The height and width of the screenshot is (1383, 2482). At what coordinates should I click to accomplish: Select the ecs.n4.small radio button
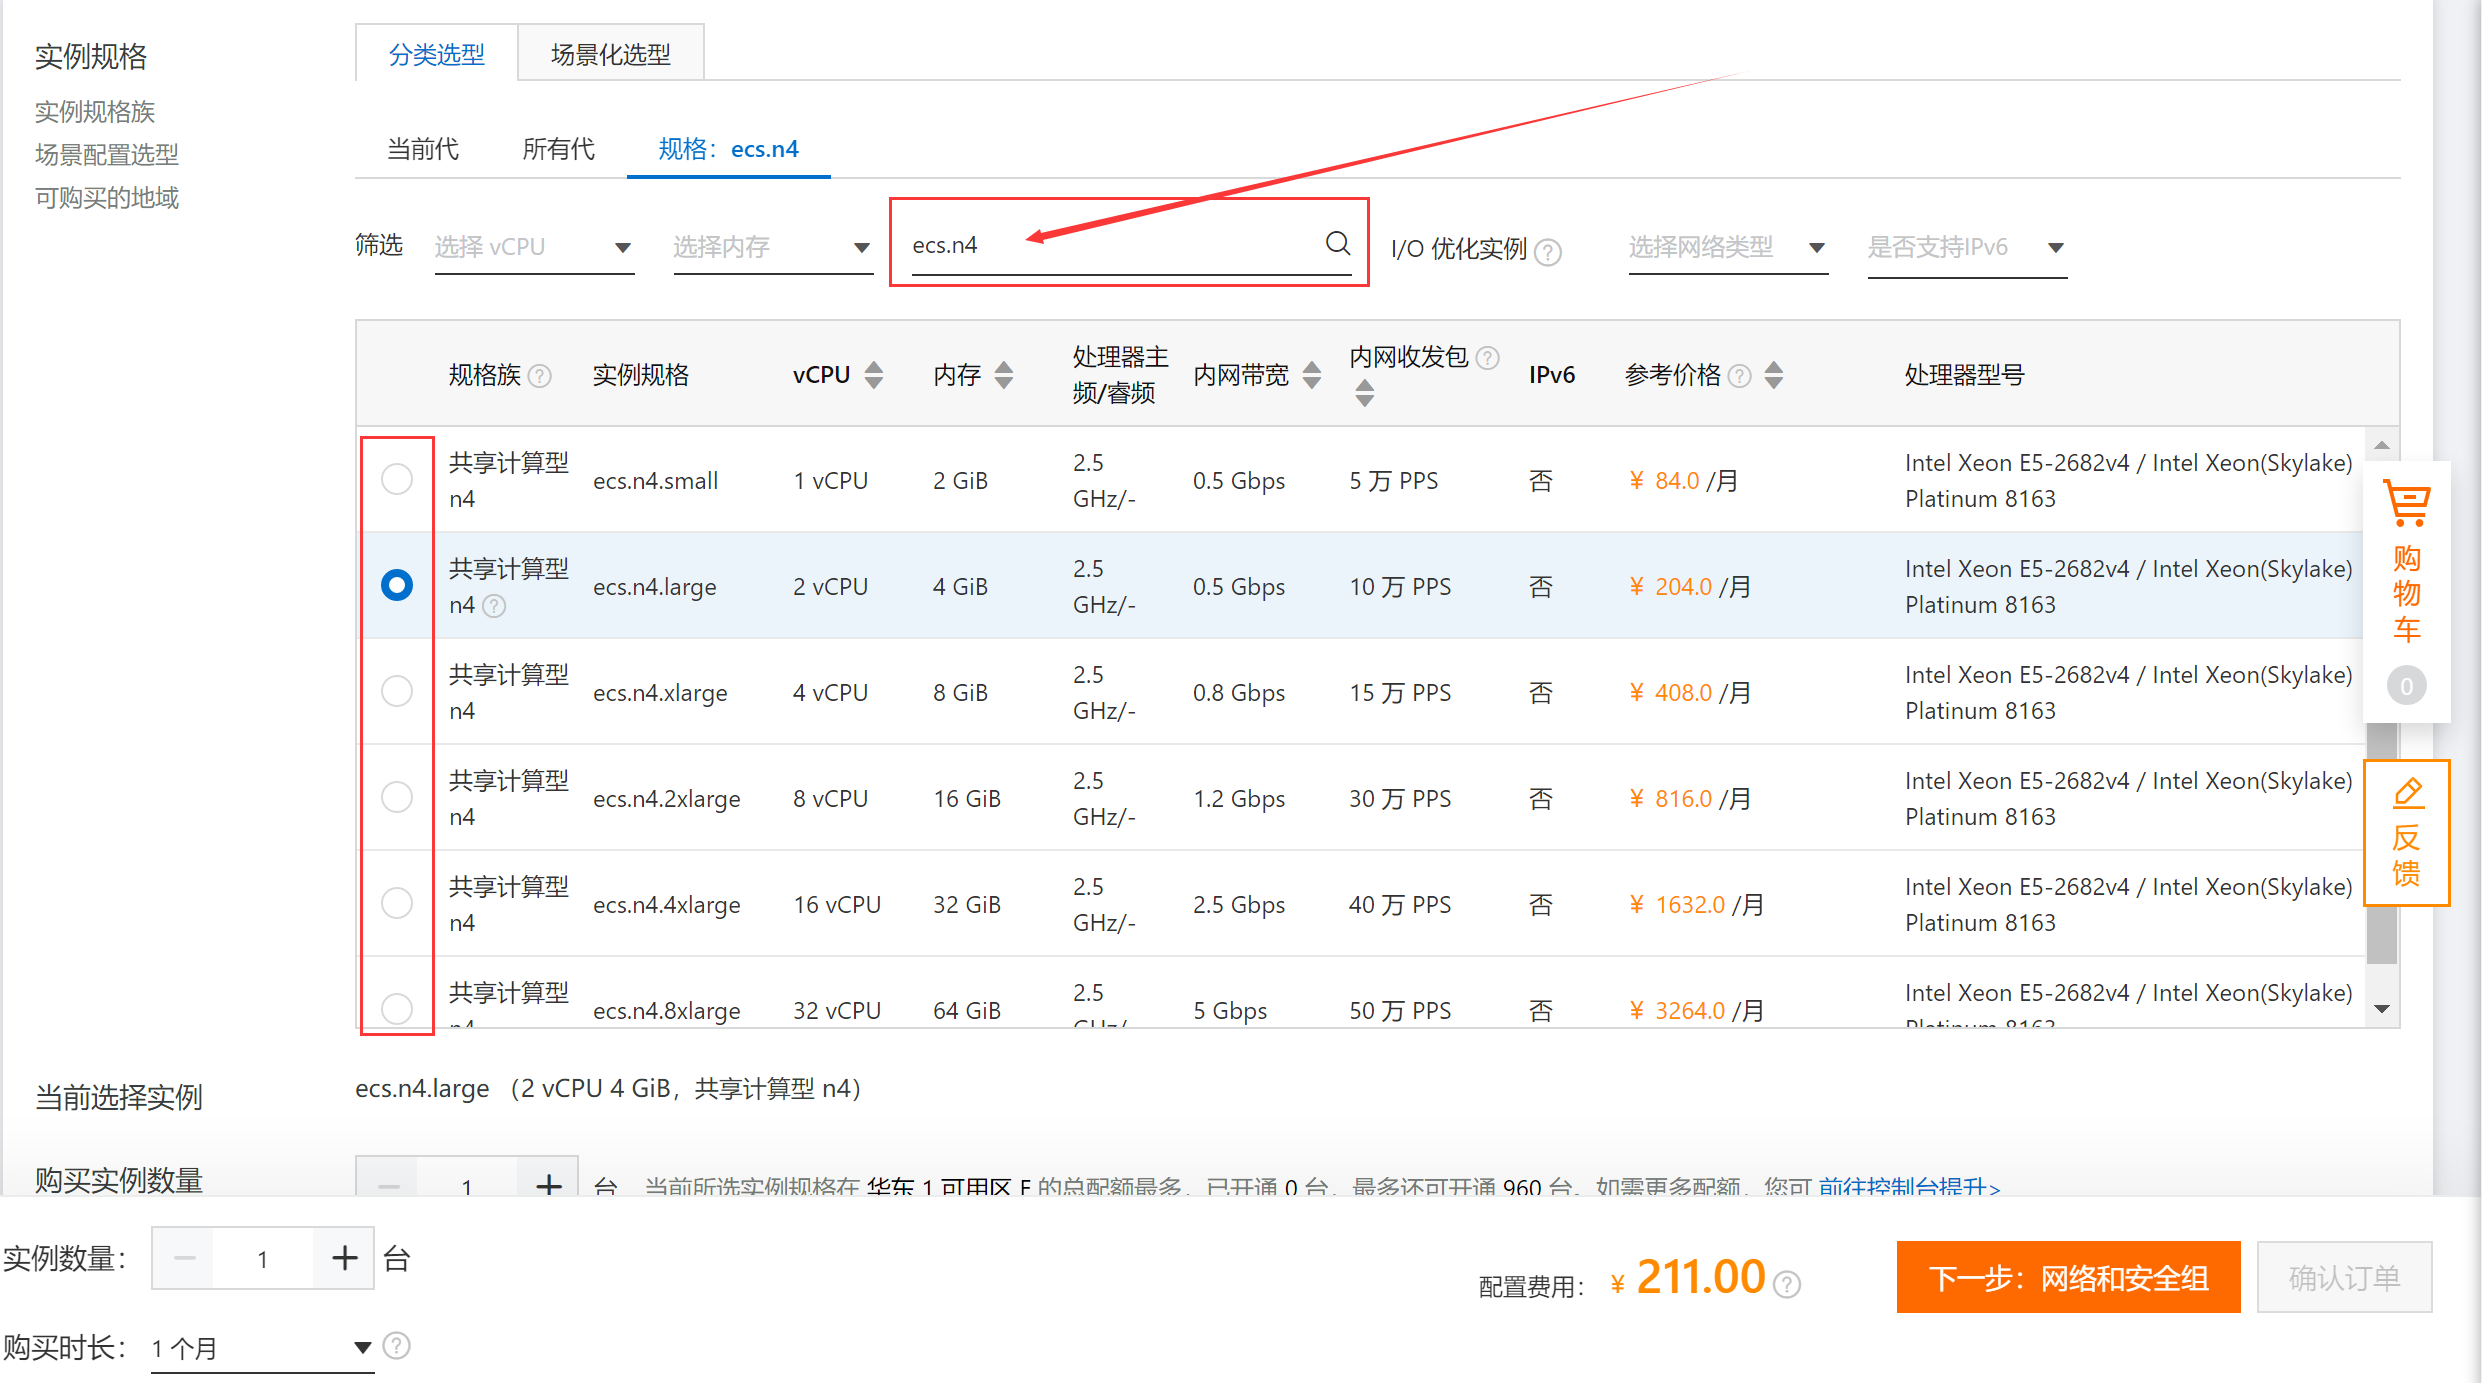(x=397, y=479)
